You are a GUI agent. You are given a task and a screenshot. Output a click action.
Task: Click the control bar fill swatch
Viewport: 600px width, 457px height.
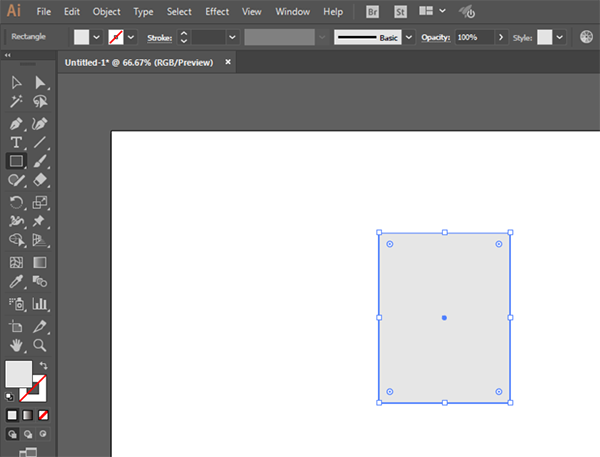[82, 37]
